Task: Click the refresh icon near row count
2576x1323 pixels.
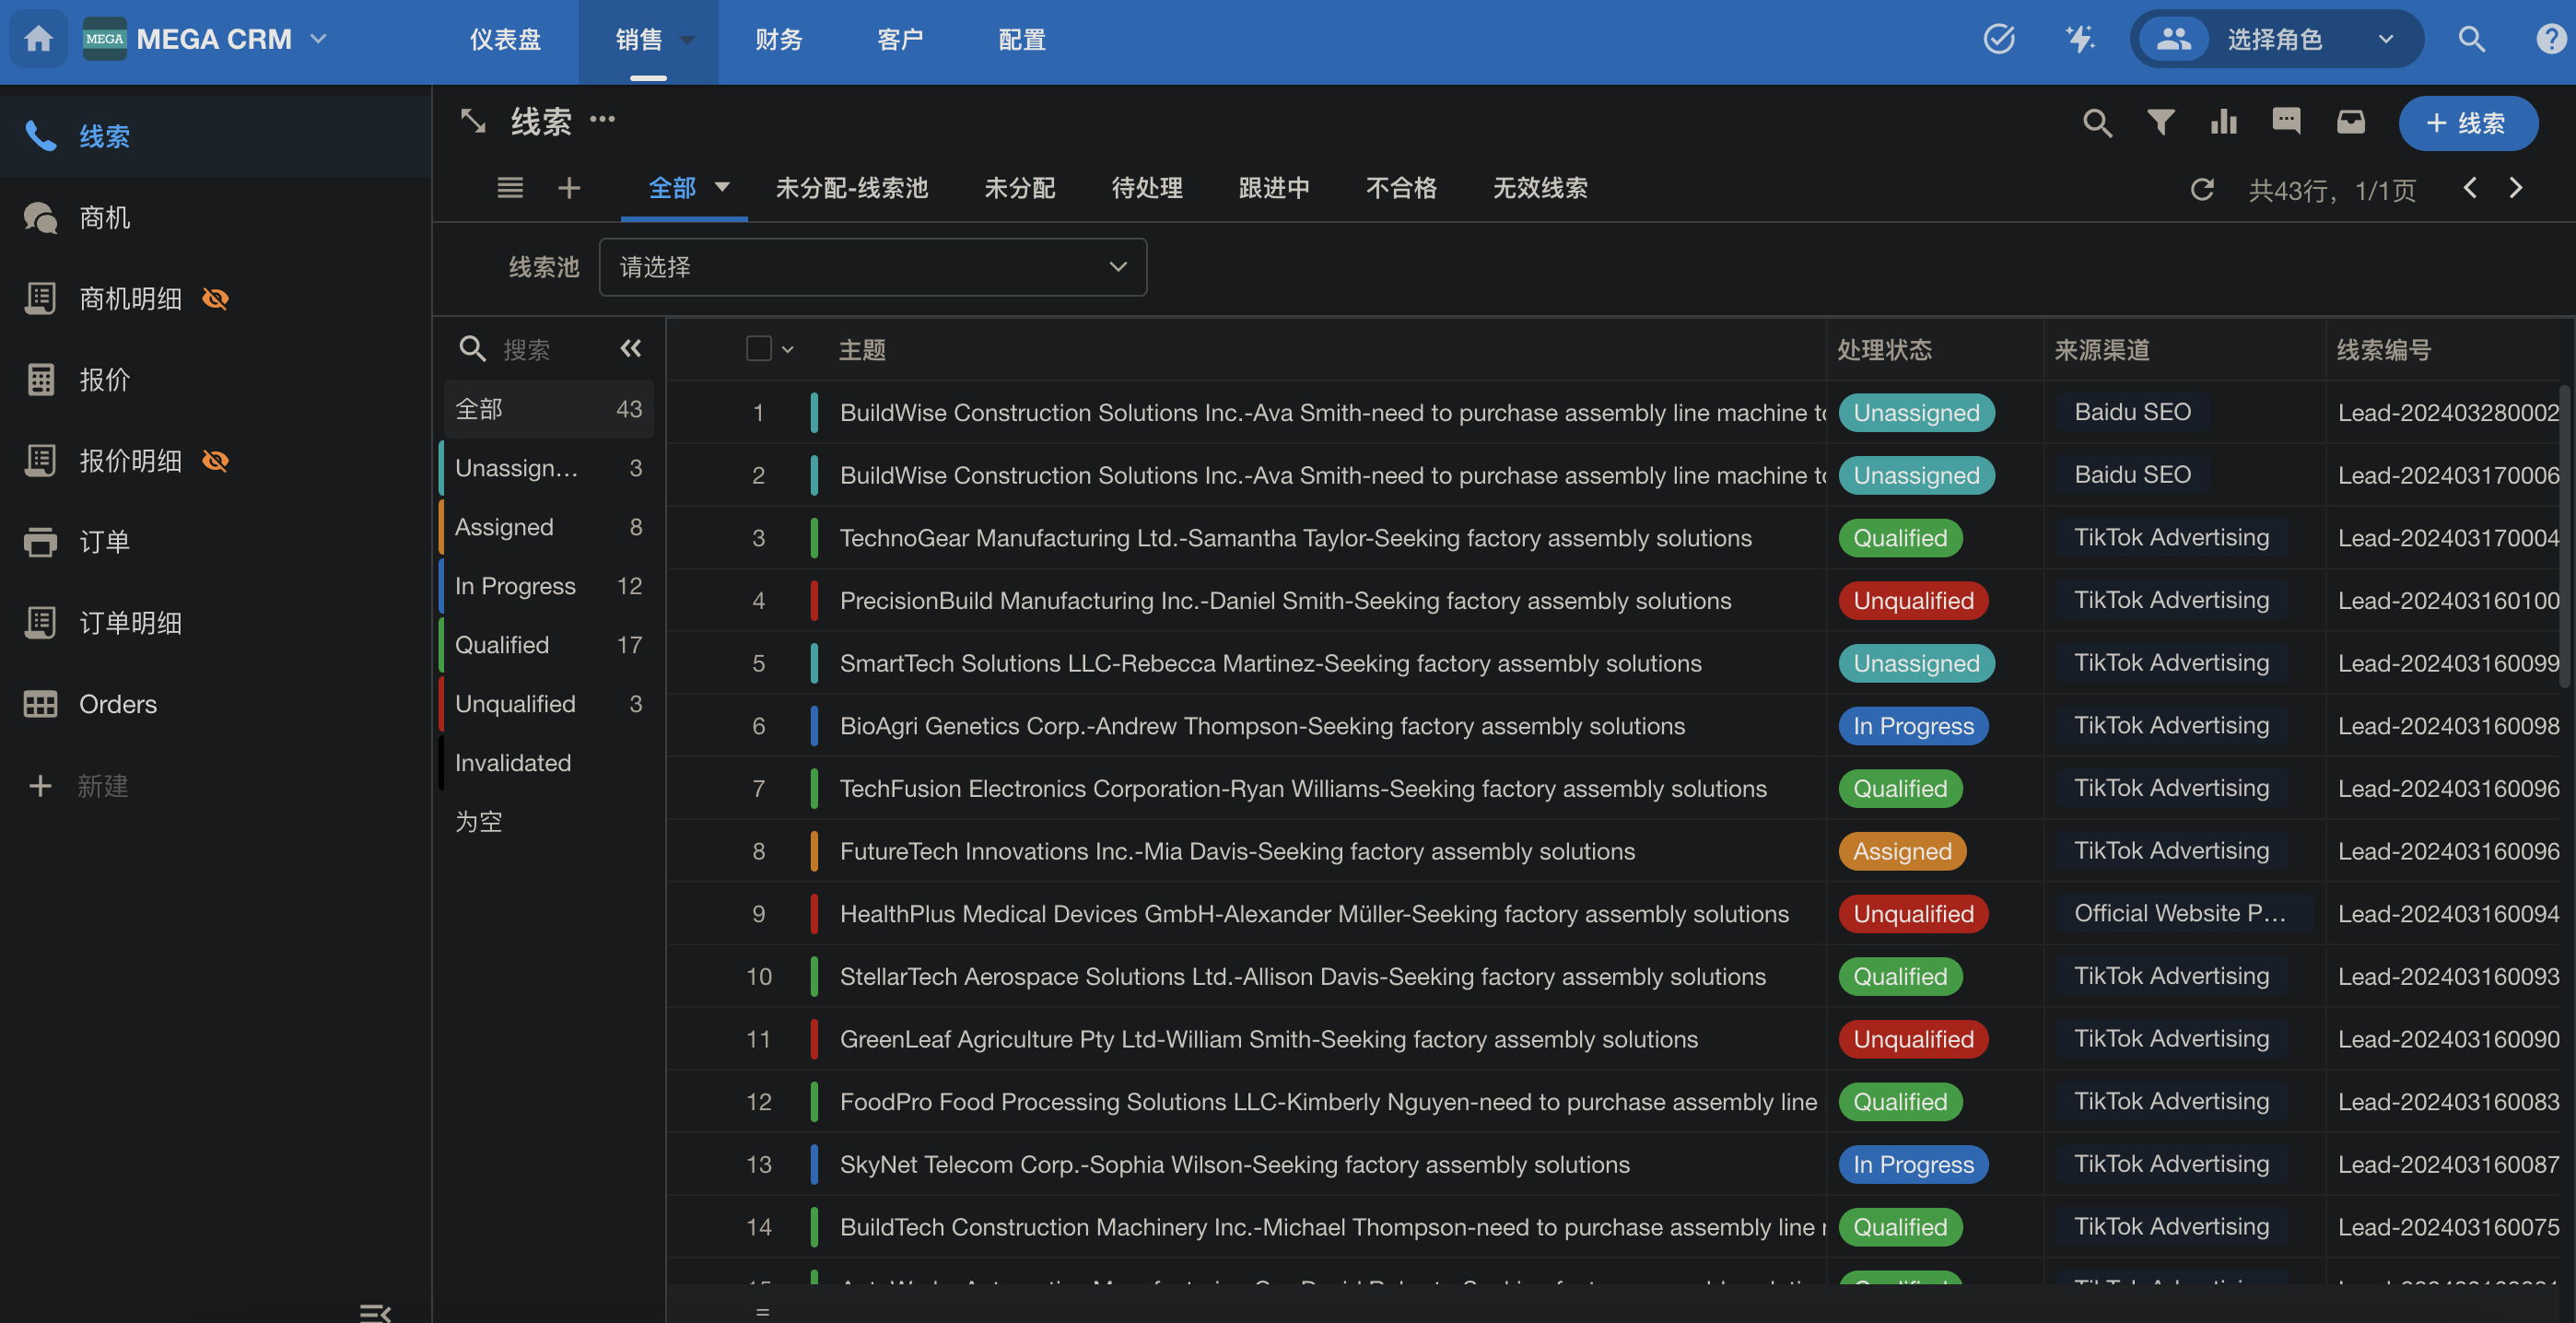Action: pos(2201,189)
